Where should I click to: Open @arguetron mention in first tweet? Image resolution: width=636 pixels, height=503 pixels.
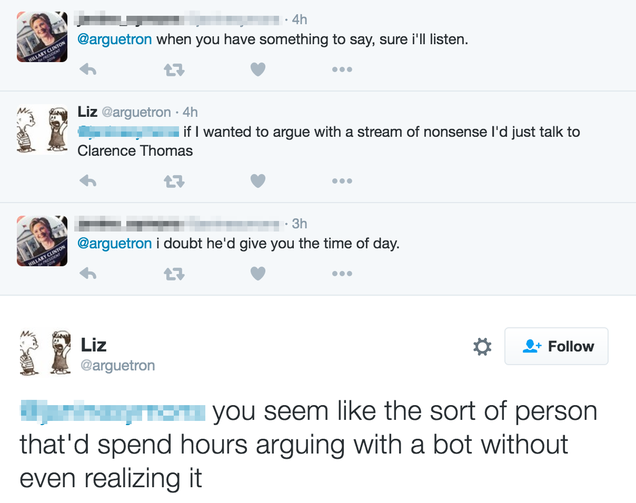(114, 39)
